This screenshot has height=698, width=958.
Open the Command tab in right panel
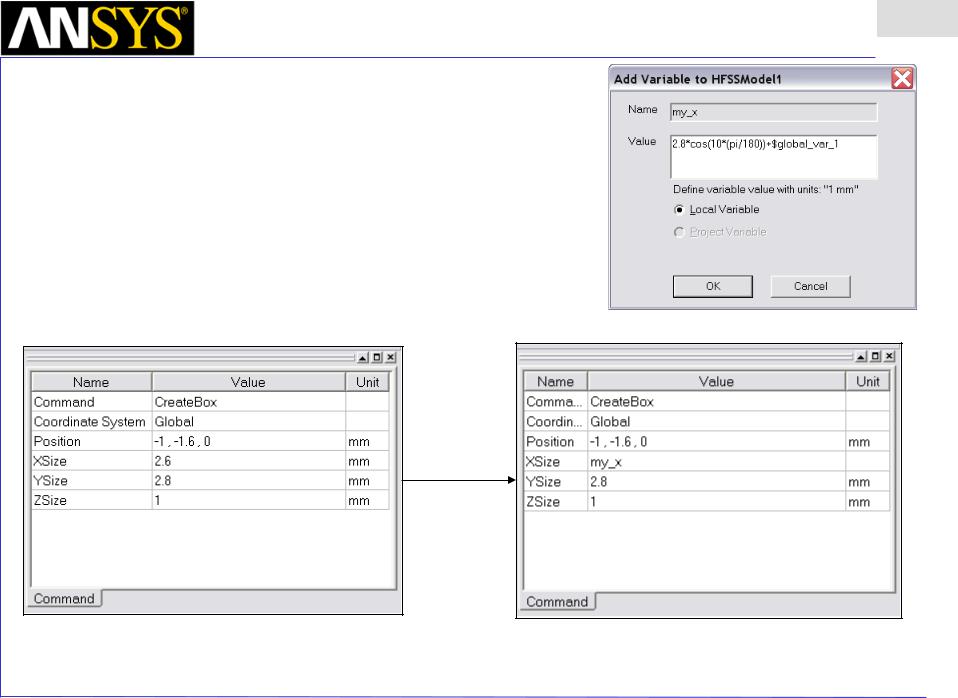[557, 601]
